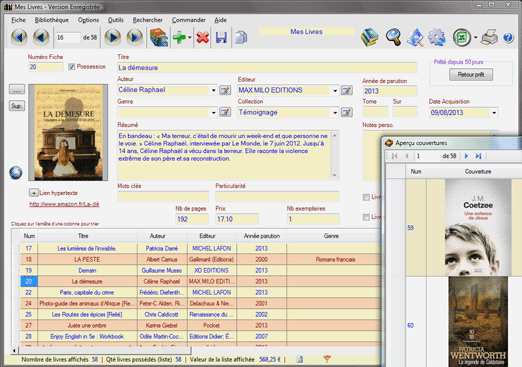Select row Paris, capitale du crime
The width and height of the screenshot is (522, 367).
point(200,292)
